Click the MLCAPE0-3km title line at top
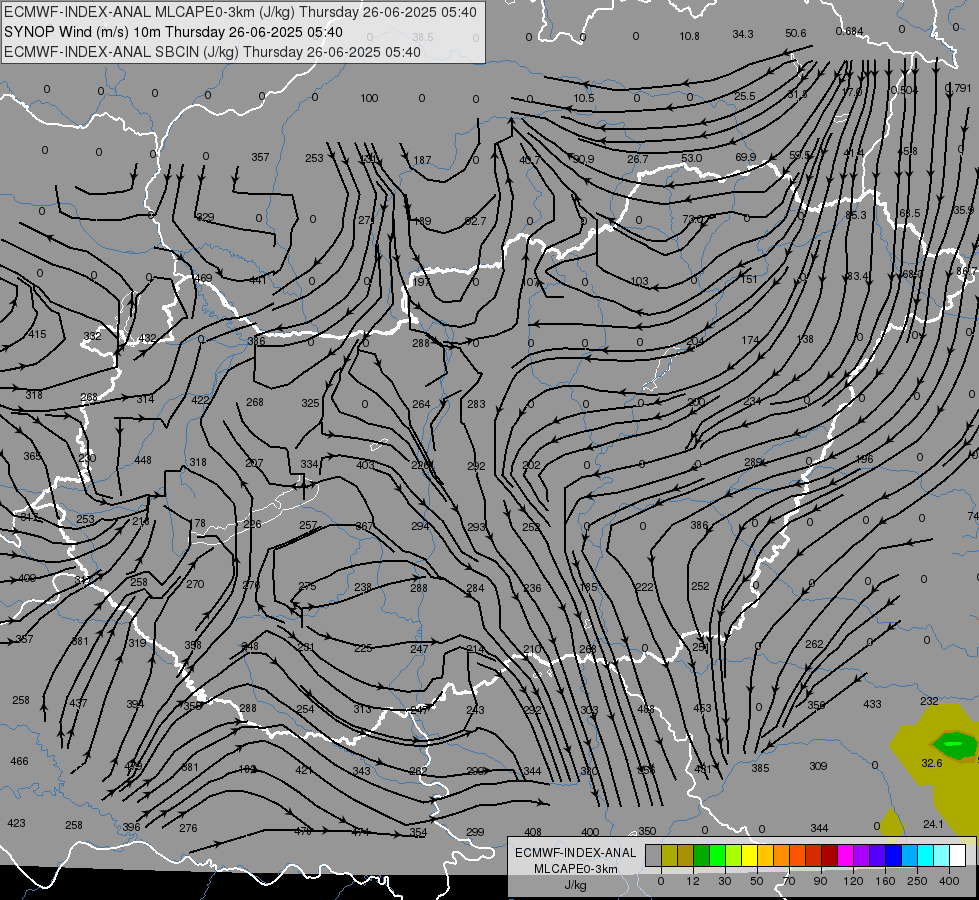979x900 pixels. point(240,12)
